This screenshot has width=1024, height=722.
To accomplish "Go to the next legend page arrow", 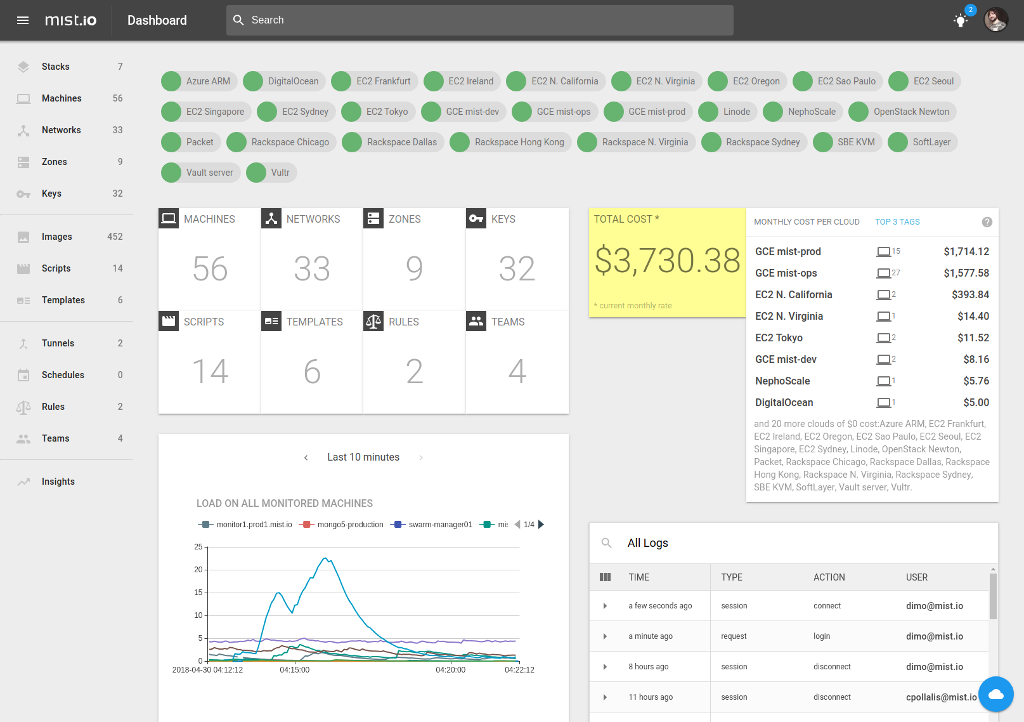I will coord(541,524).
